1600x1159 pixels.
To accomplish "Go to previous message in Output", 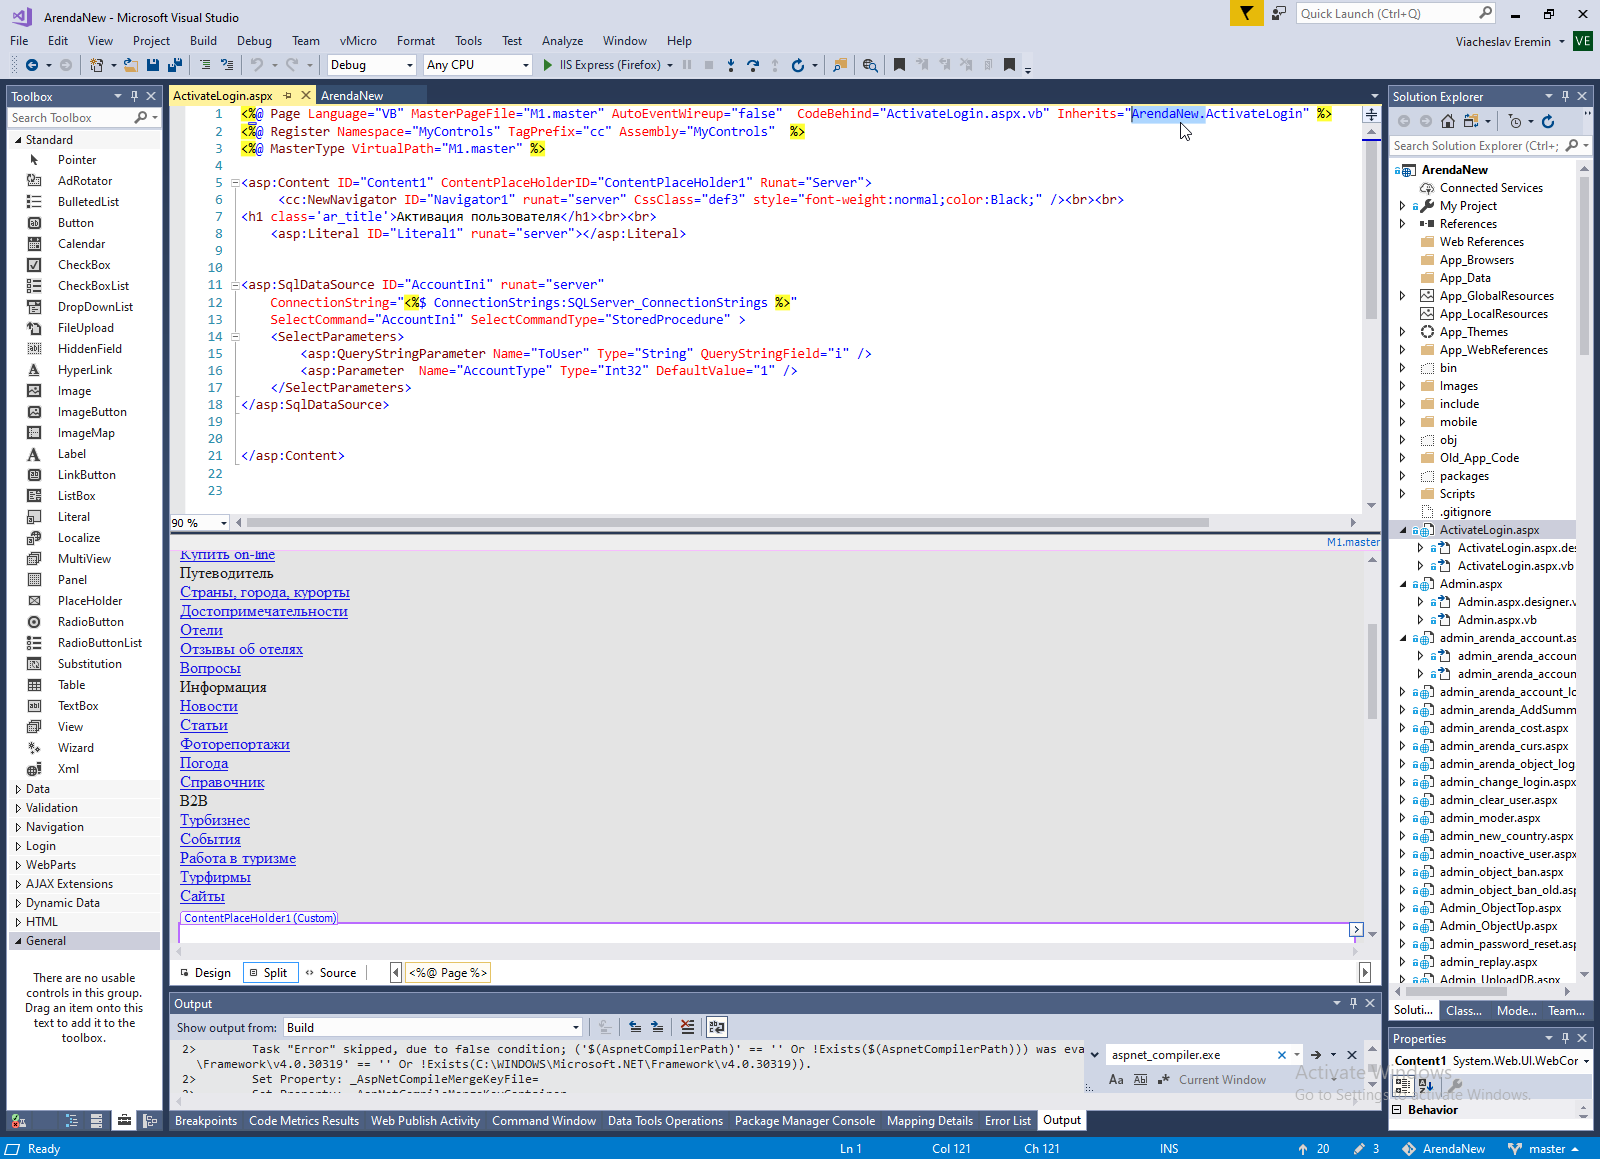I will pyautogui.click(x=635, y=1027).
